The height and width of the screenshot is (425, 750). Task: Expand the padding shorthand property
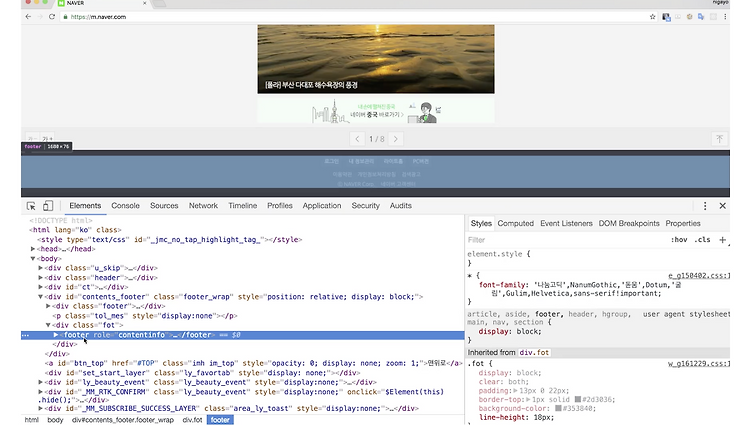tap(515, 391)
